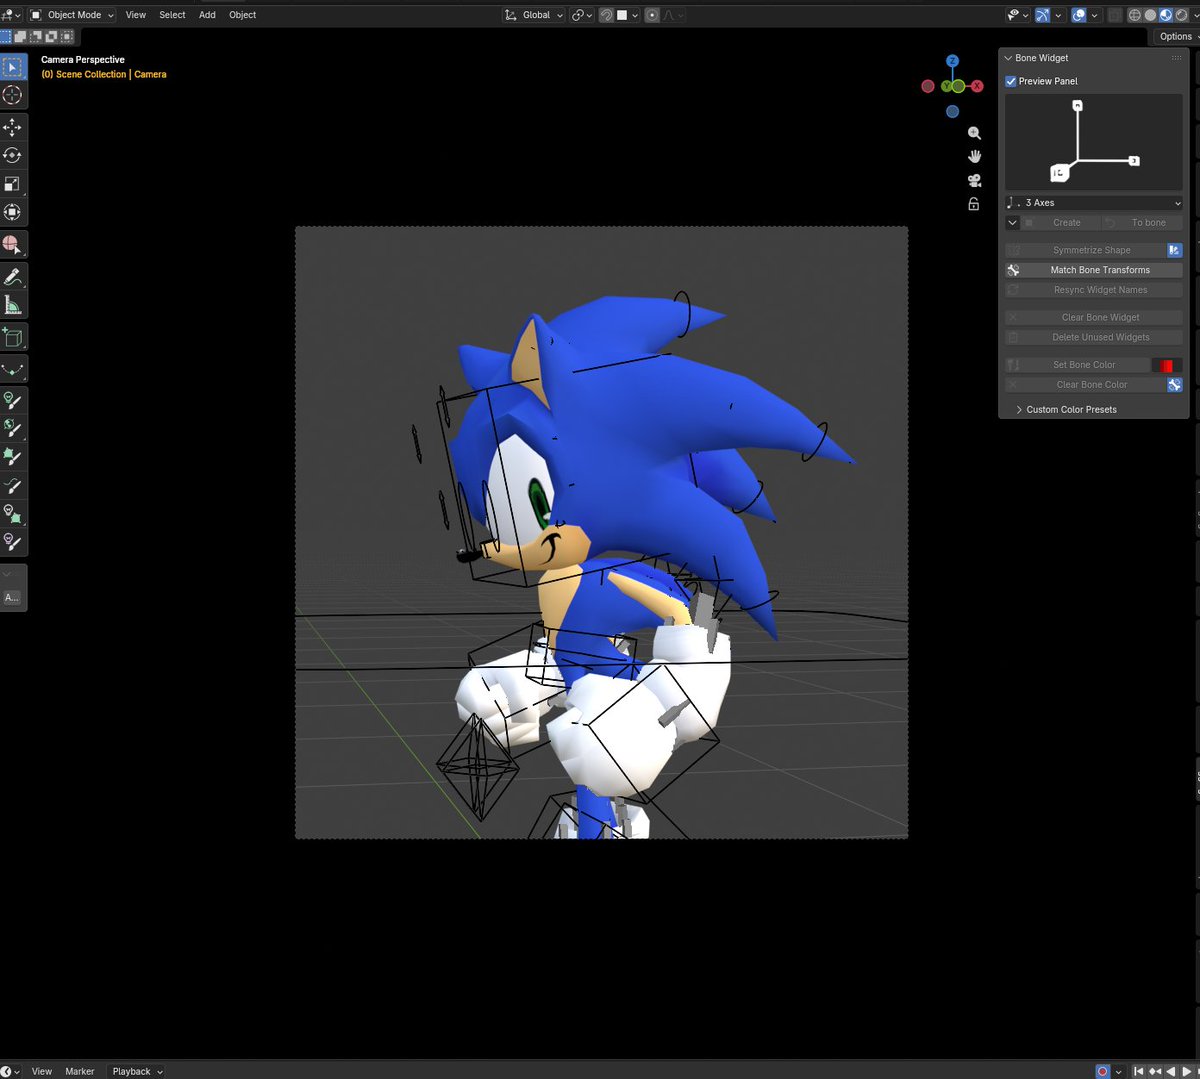The image size is (1200, 1079).
Task: Open the editor type dropdown in header
Action: [11, 15]
